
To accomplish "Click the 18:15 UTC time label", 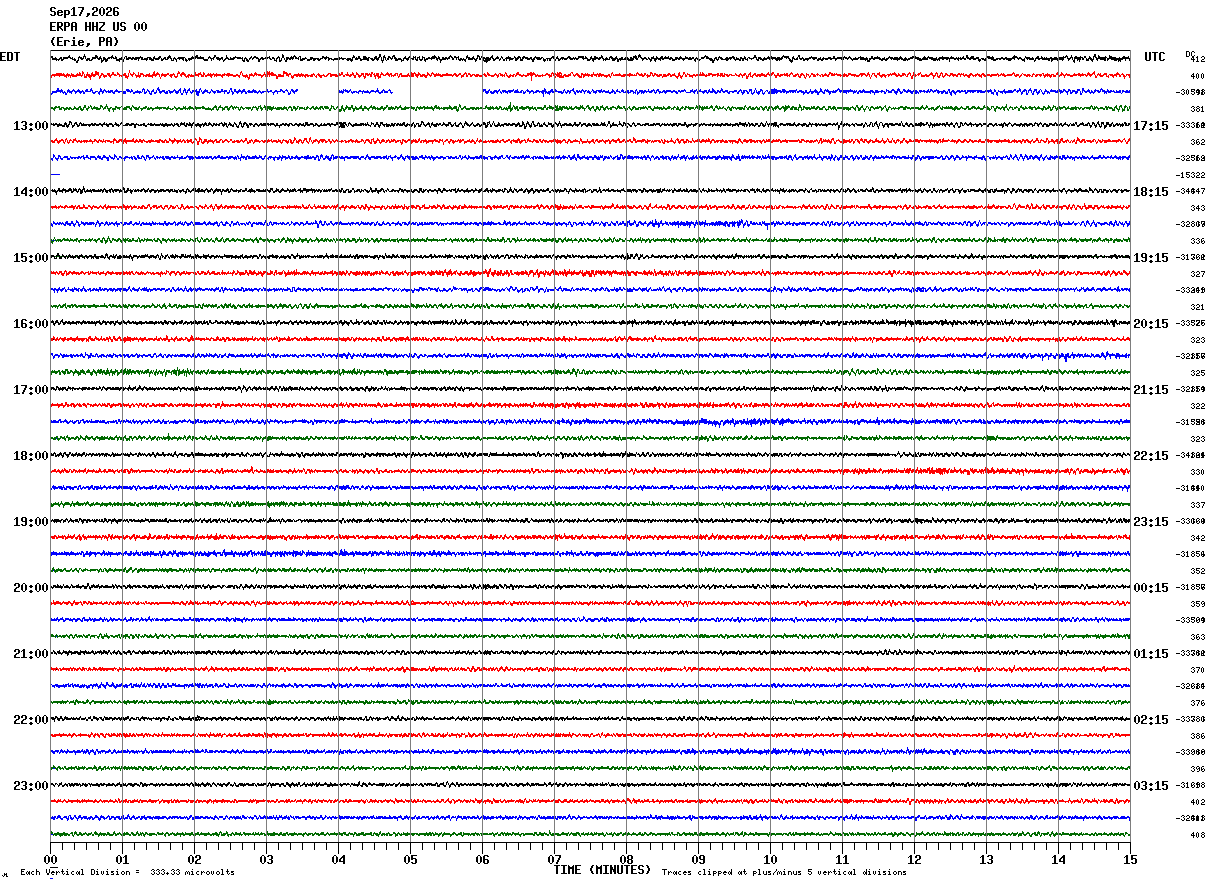I will [1150, 192].
